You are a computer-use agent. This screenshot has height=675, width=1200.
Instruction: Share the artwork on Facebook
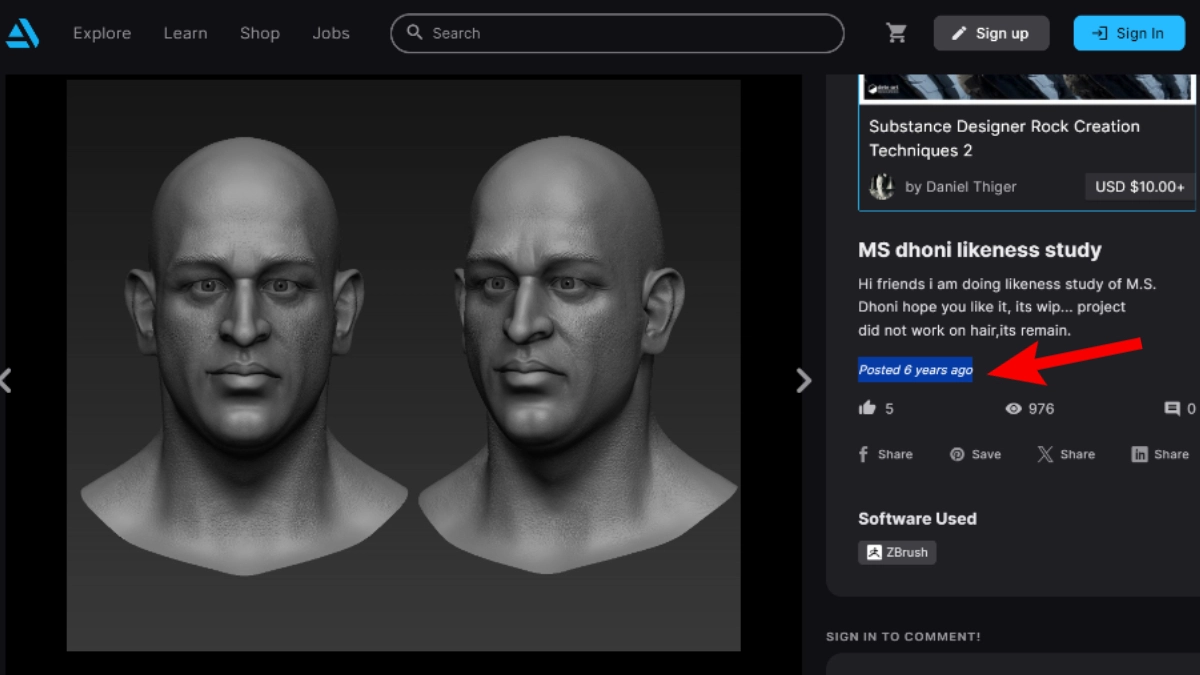click(885, 454)
